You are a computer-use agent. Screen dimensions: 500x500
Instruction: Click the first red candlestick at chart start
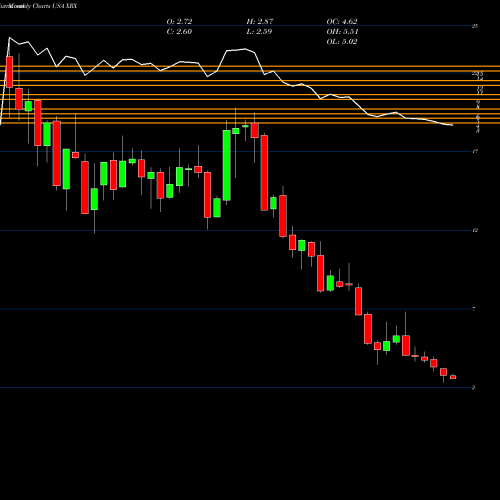pyautogui.click(x=9, y=72)
